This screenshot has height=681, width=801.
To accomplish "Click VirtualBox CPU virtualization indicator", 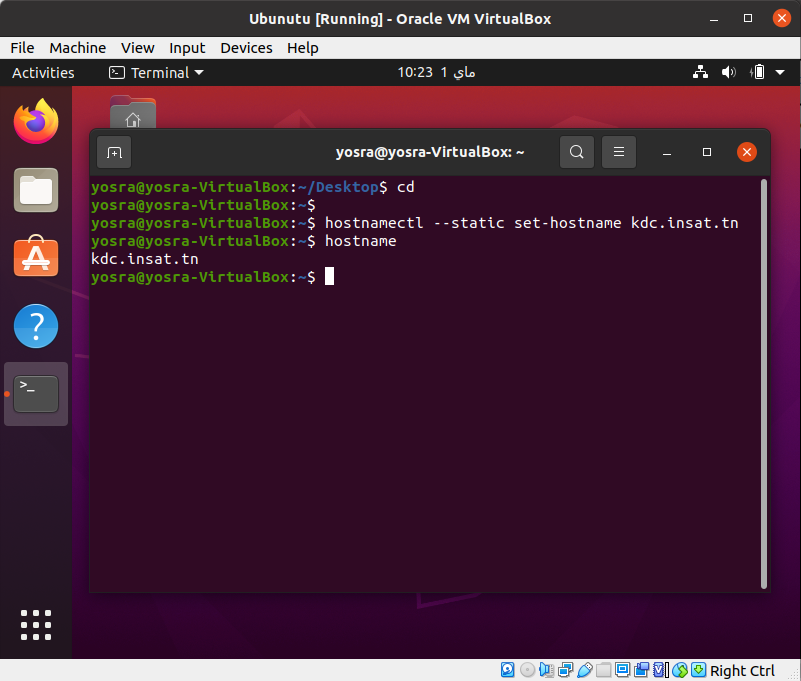I will point(661,670).
